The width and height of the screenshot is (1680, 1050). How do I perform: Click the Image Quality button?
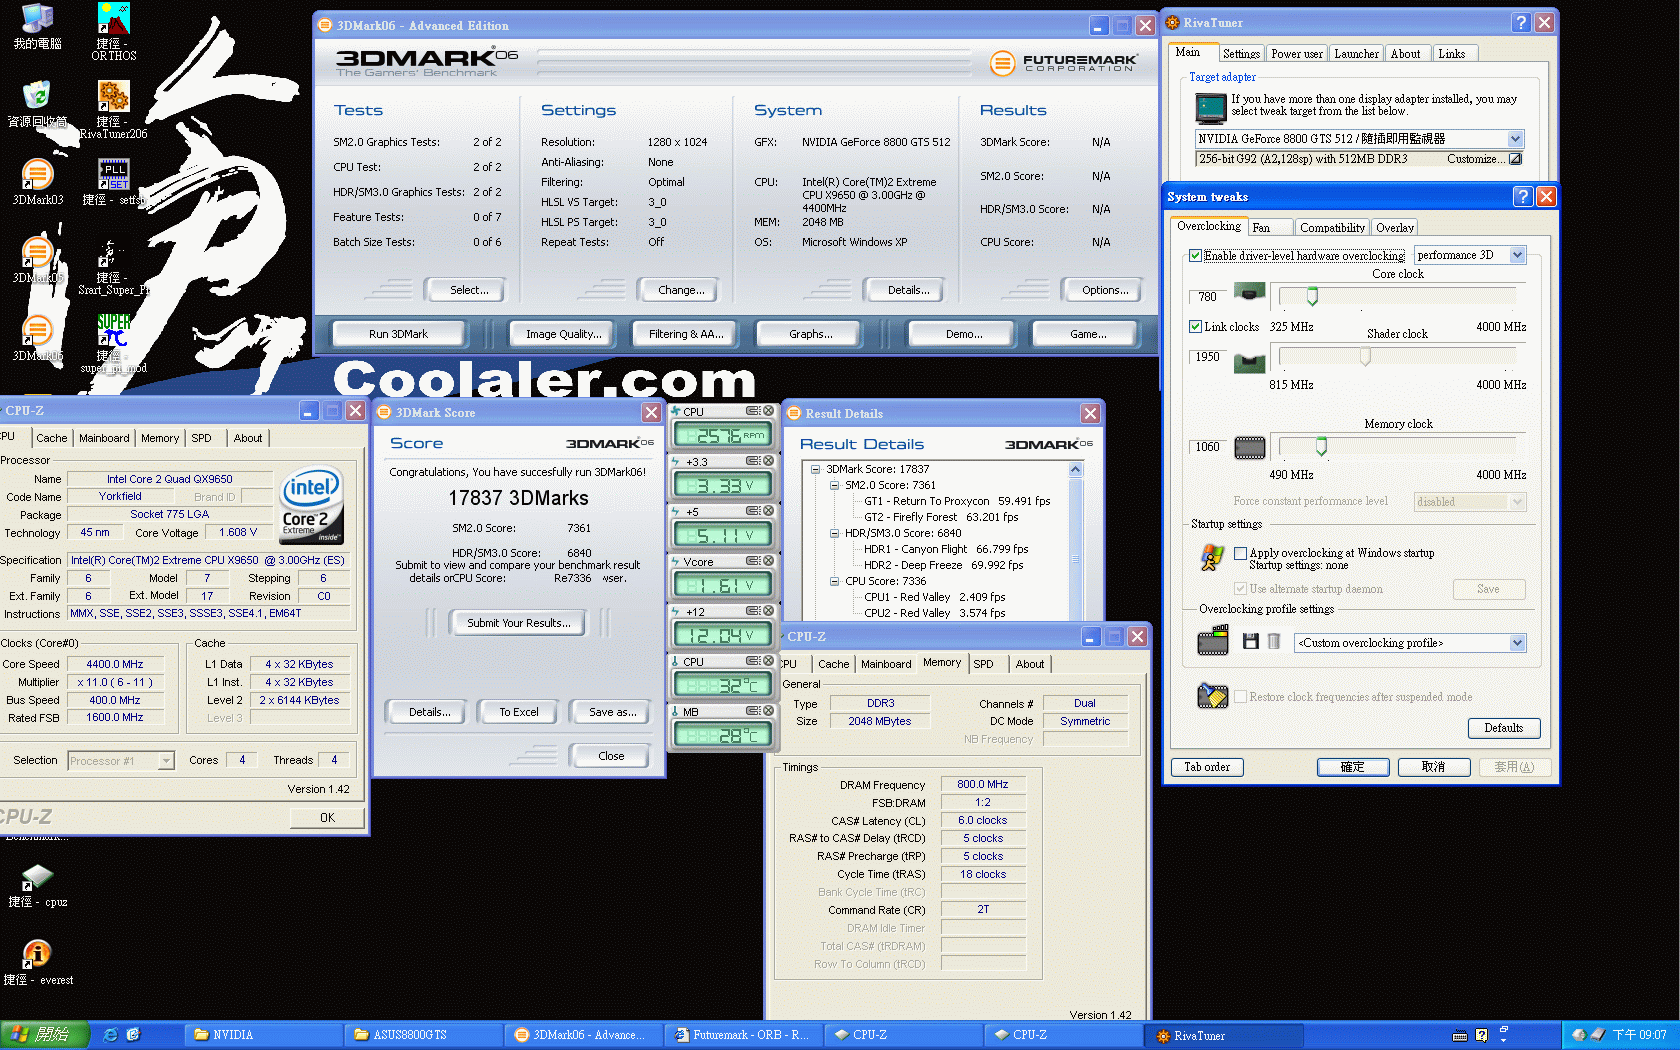click(x=564, y=334)
